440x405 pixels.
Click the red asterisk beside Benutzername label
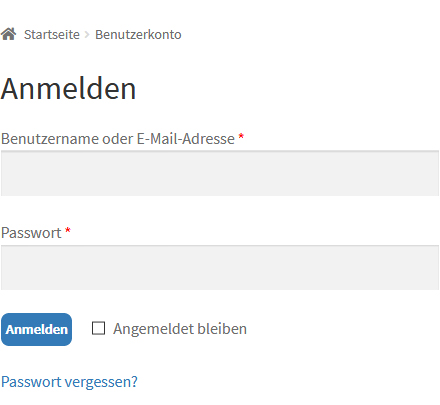[241, 137]
